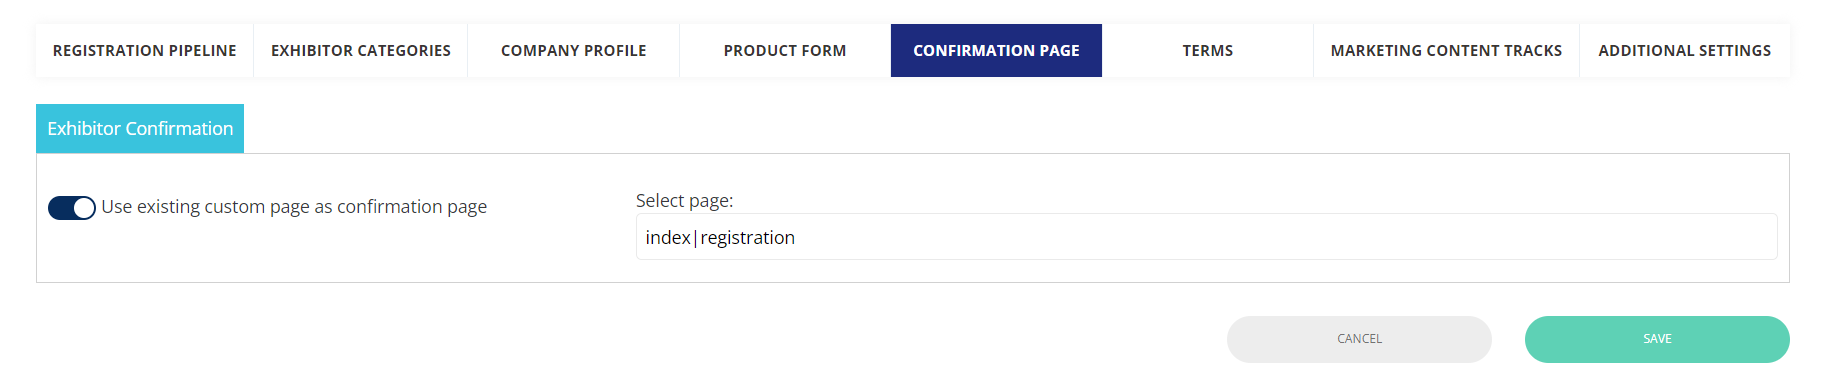View the Marketing Content Tracks tab
The width and height of the screenshot is (1838, 381).
1446,50
